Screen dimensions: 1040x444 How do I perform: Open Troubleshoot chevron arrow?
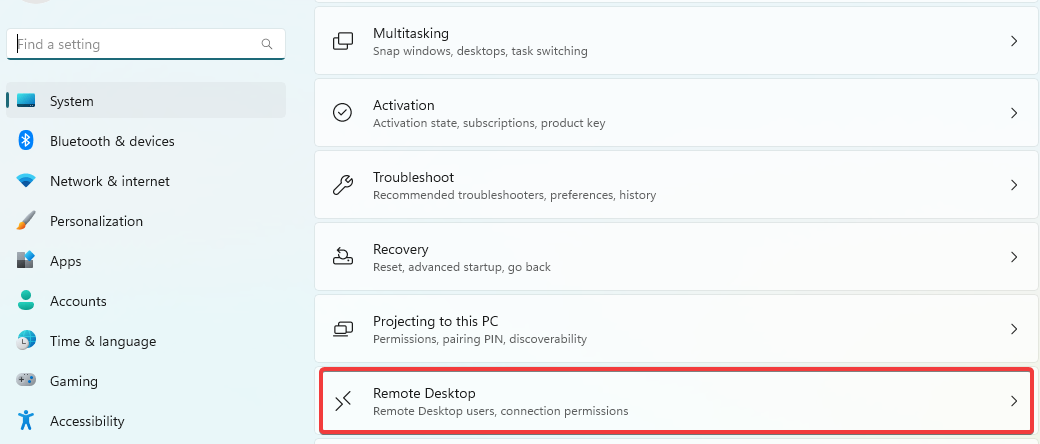[1013, 185]
